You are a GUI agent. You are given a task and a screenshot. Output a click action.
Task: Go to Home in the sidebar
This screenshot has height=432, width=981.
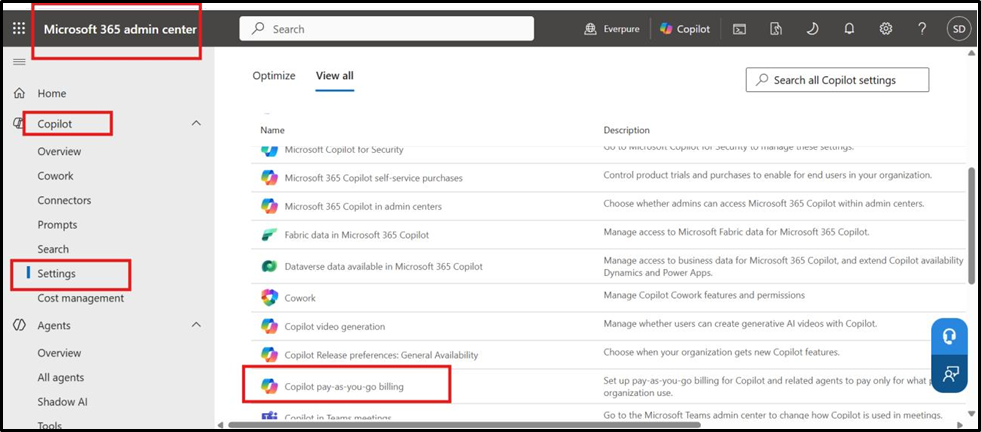(52, 93)
